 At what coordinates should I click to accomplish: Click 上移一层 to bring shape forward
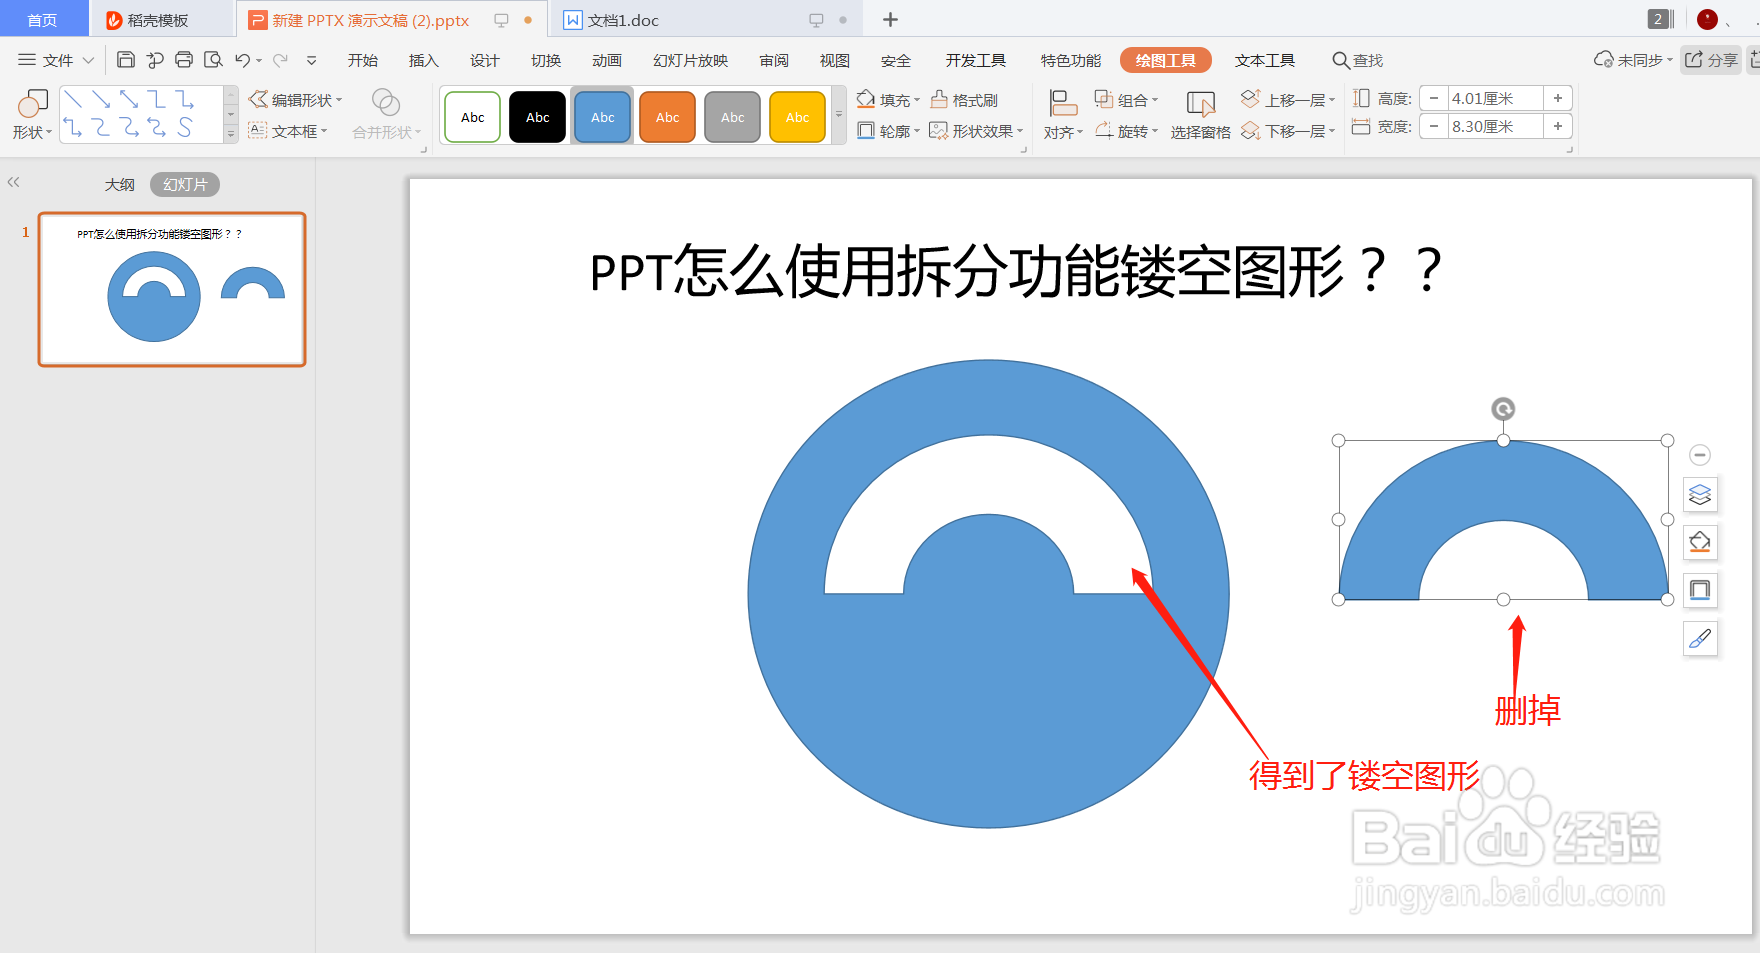(x=1288, y=99)
